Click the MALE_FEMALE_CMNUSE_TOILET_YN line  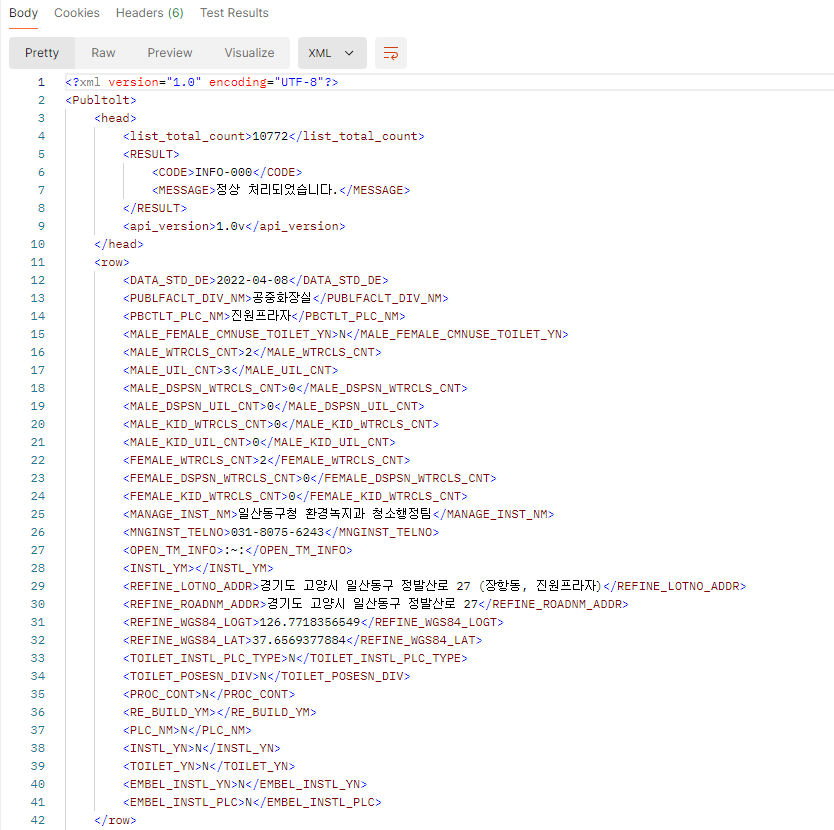pos(346,335)
